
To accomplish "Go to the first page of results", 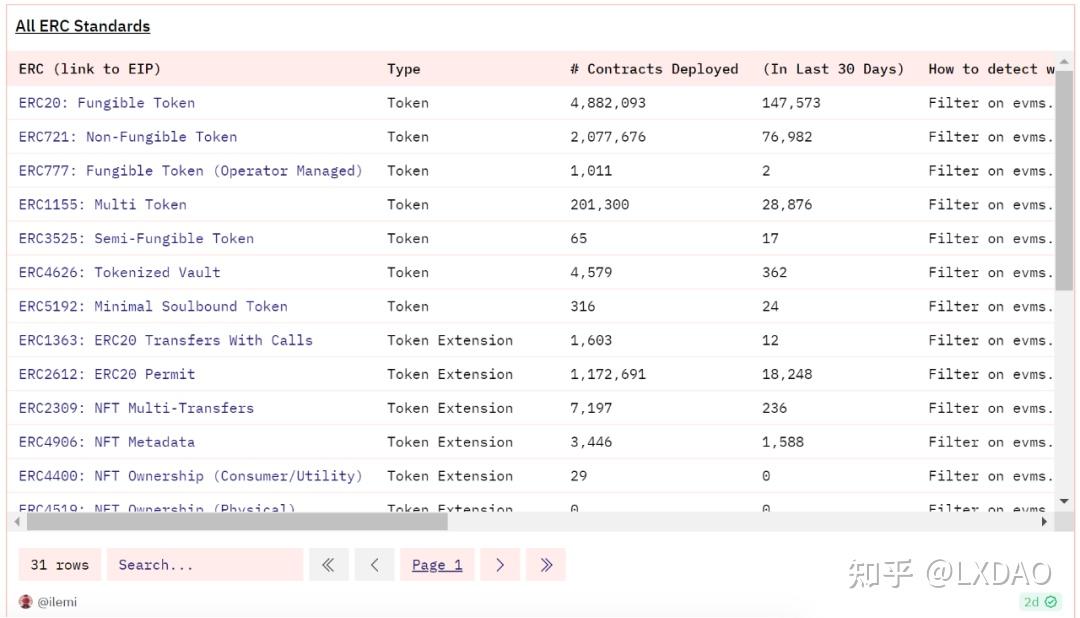I will coord(328,565).
